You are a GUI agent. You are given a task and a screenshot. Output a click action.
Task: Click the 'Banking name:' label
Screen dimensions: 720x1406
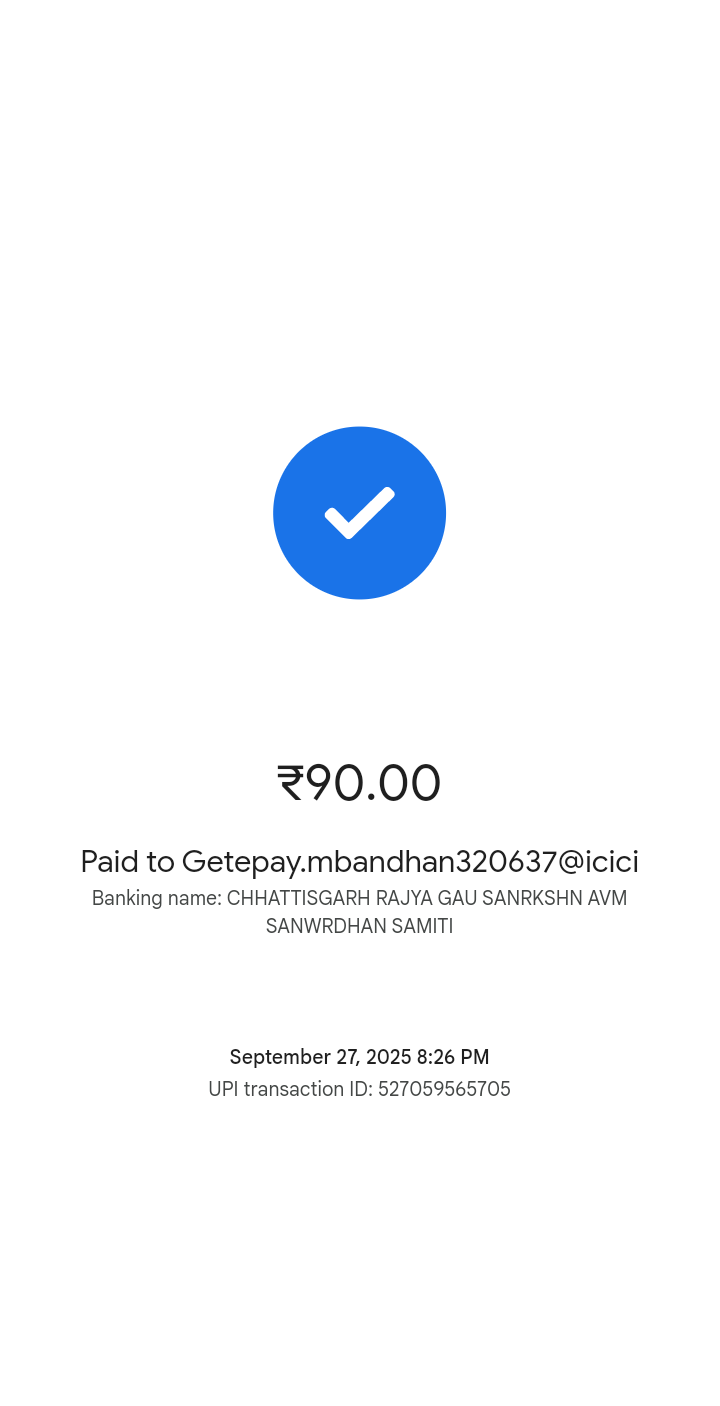click(x=156, y=898)
